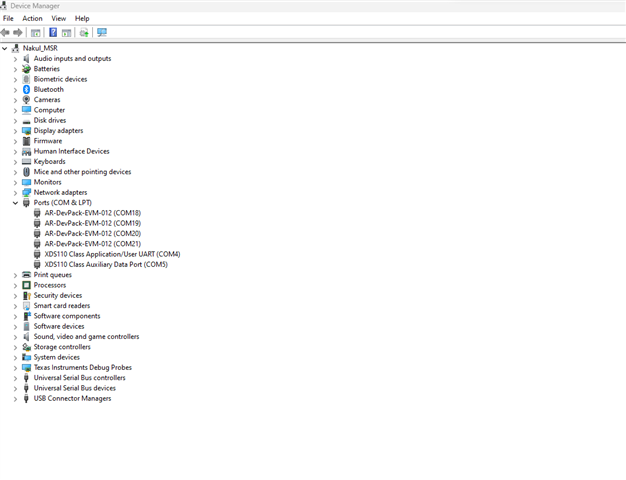Expand the Human Interface Devices node
The height and width of the screenshot is (480, 626).
click(x=15, y=151)
